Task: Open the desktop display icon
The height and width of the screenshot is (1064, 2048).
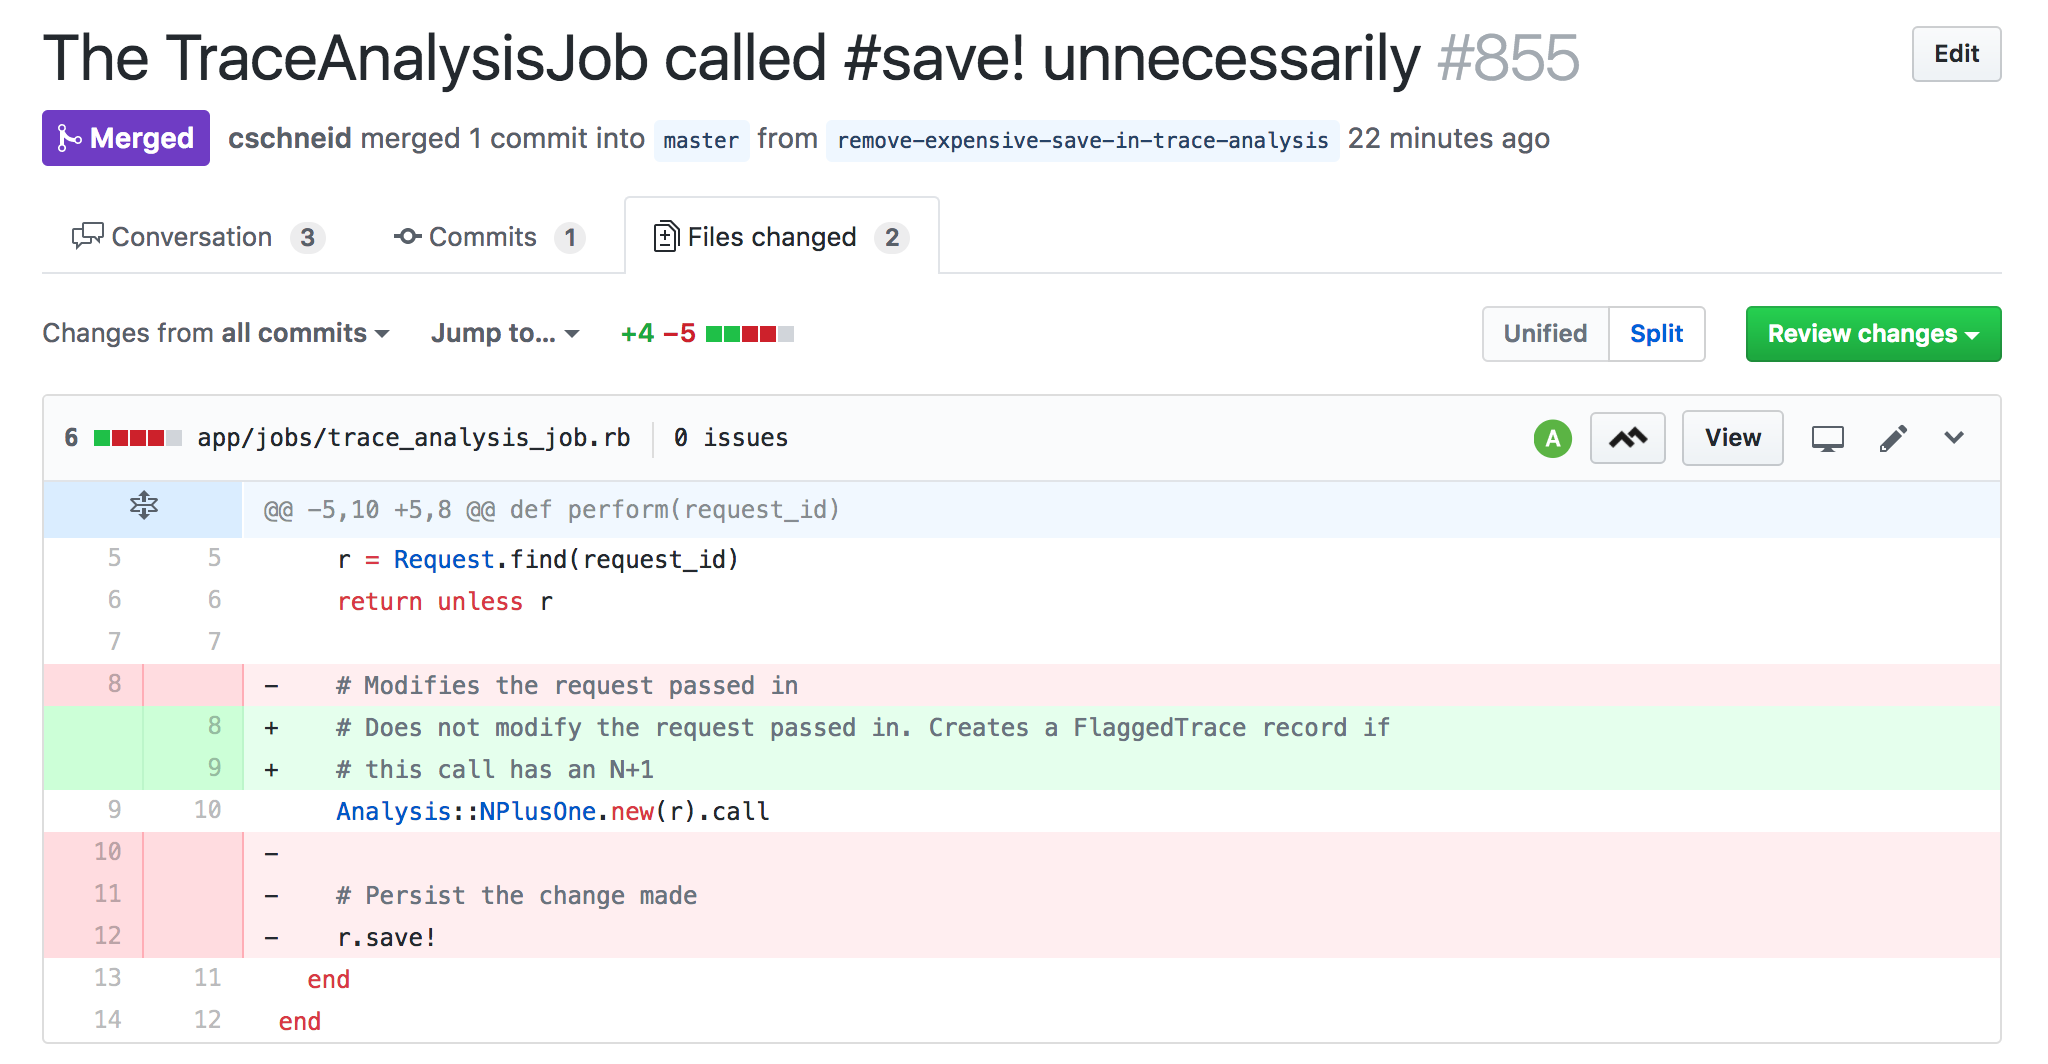Action: [1827, 438]
